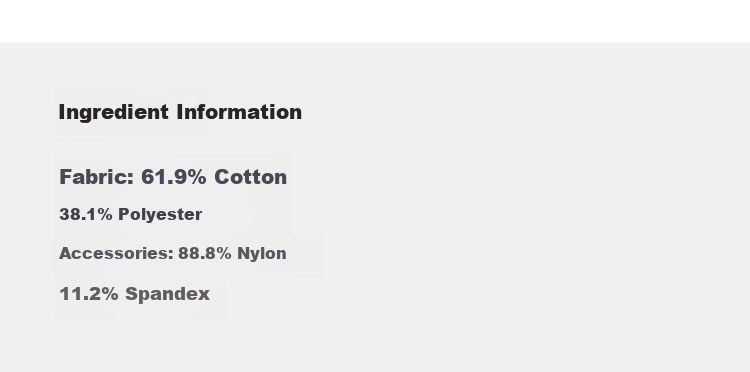Click the Fabric: 61.9% Cotton line

(x=173, y=177)
